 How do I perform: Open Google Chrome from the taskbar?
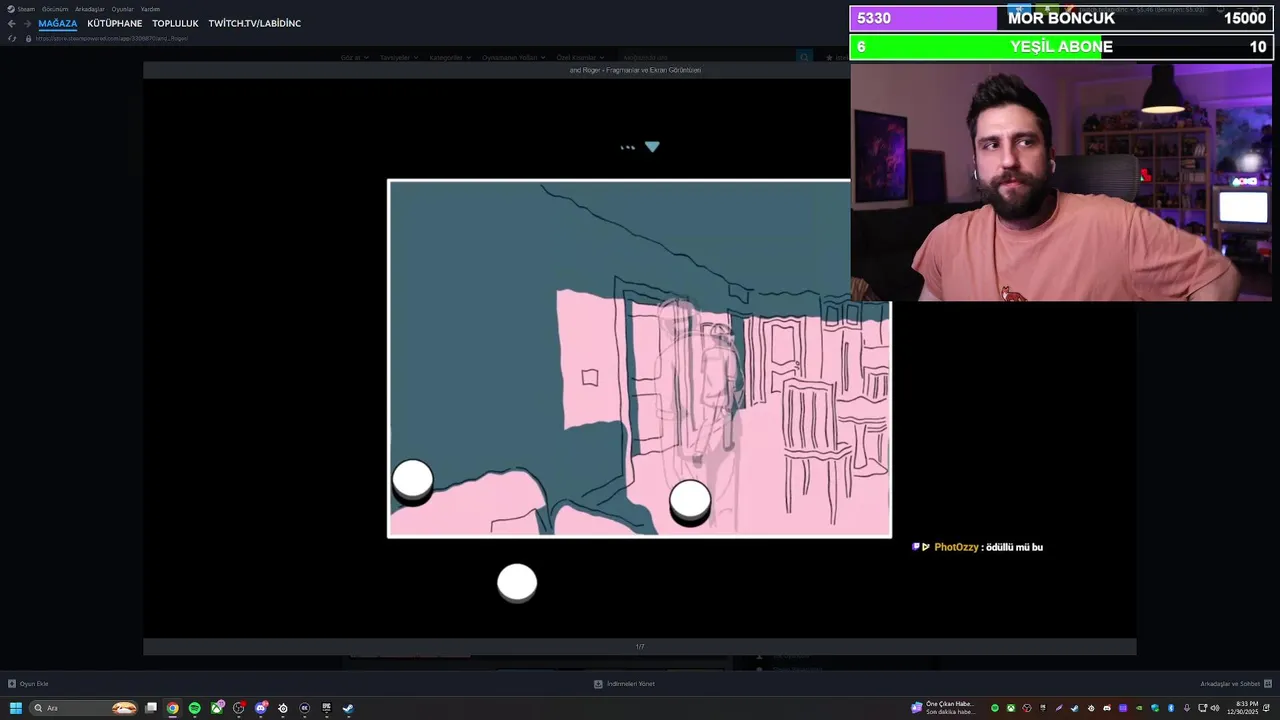point(173,708)
